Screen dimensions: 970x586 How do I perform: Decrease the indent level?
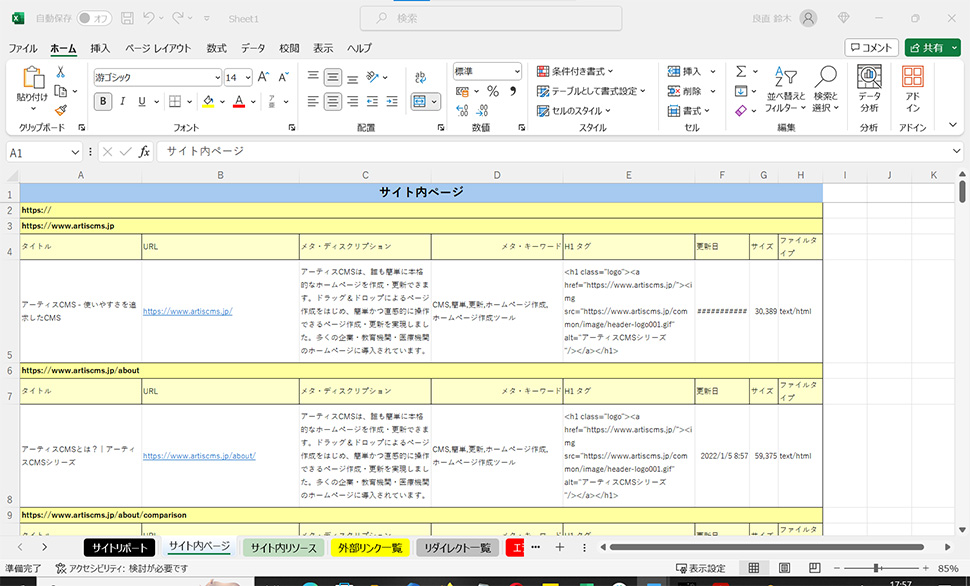372,101
